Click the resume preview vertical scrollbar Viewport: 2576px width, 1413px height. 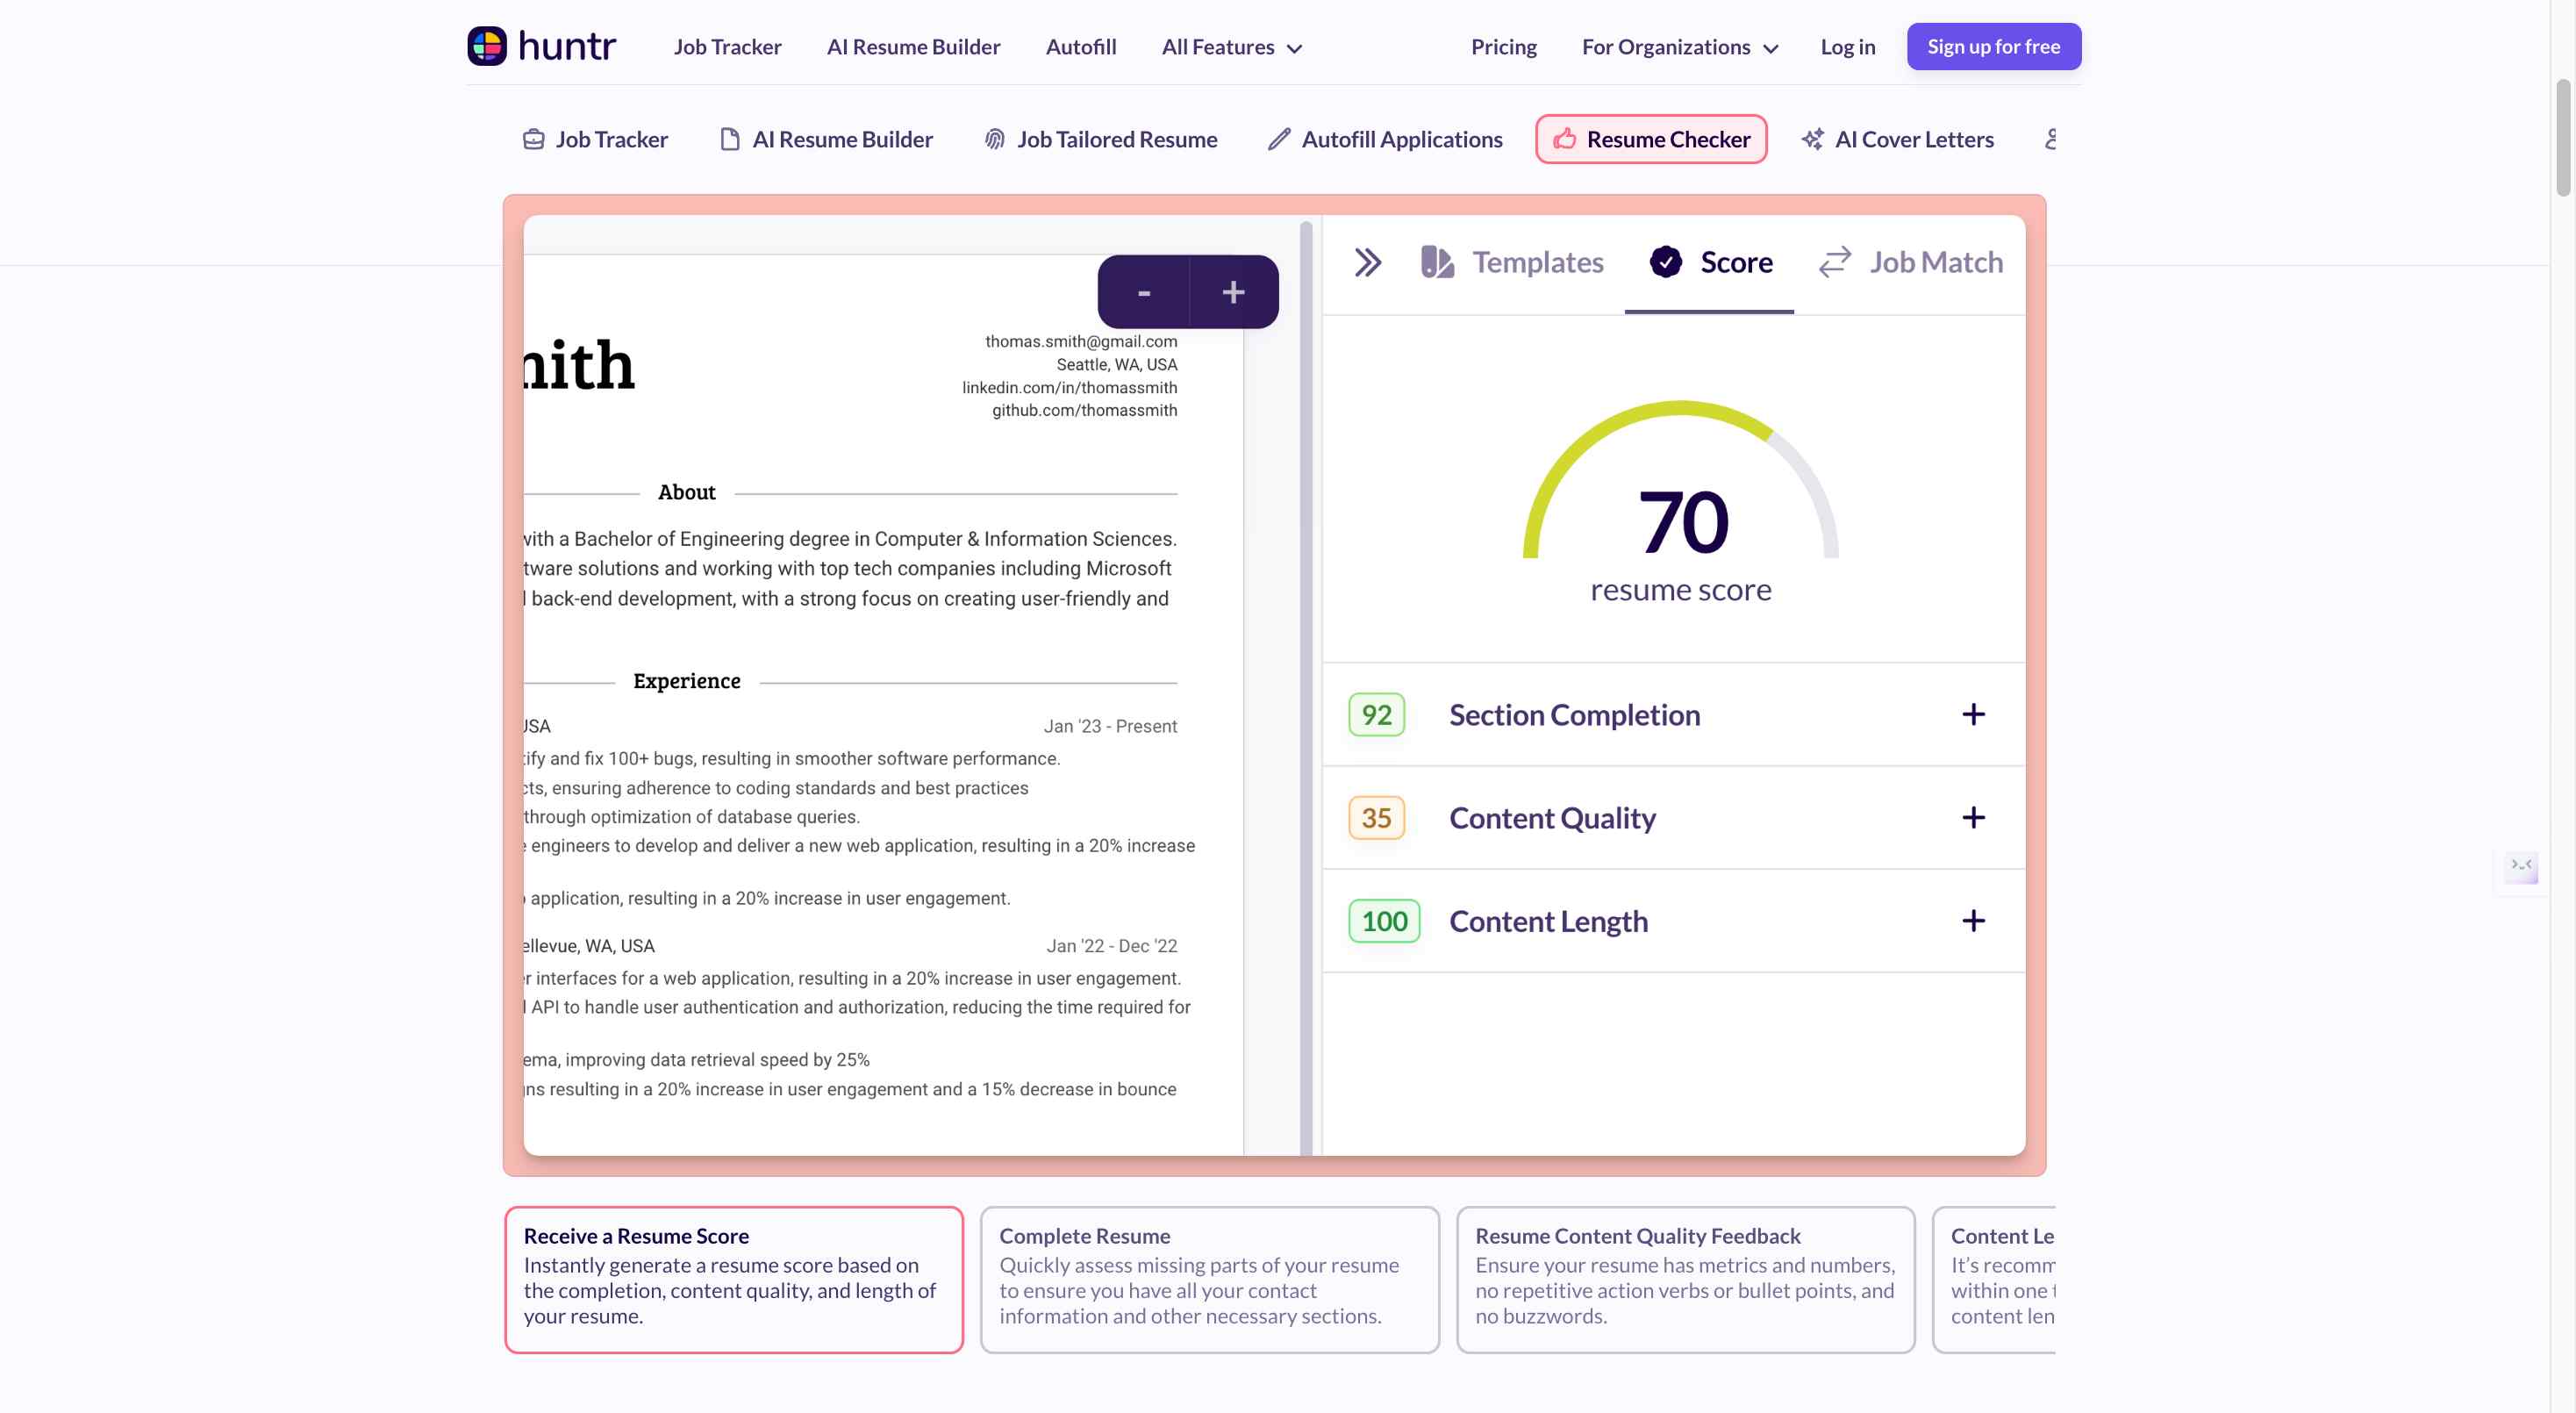[x=1305, y=688]
